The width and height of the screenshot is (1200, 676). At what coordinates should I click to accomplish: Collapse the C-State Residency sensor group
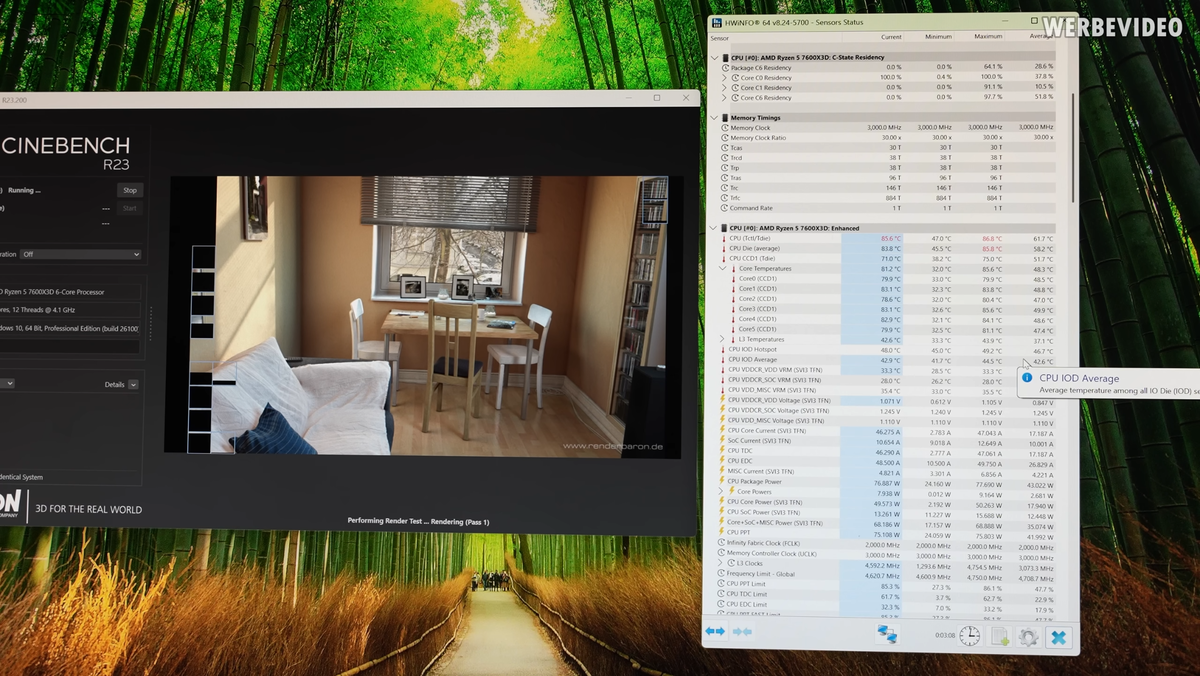pos(714,58)
